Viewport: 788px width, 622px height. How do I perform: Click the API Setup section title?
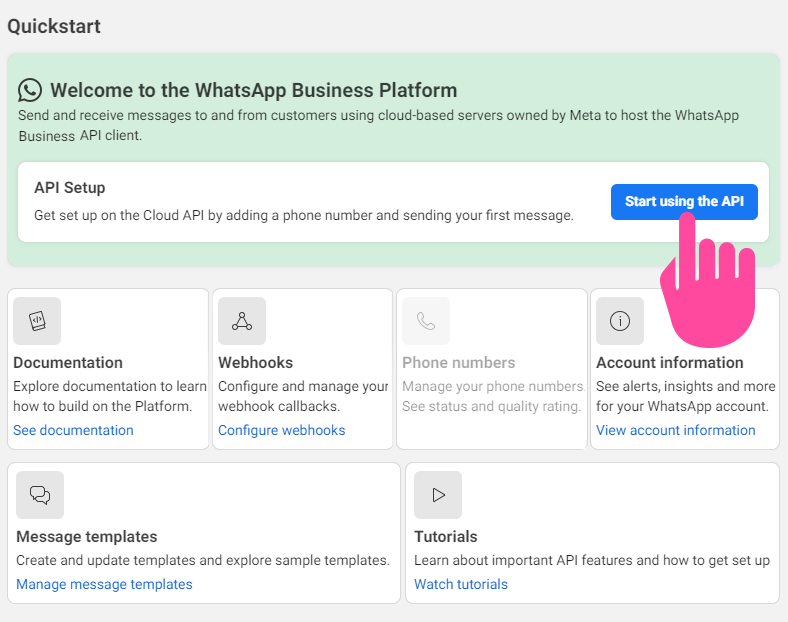click(x=70, y=188)
